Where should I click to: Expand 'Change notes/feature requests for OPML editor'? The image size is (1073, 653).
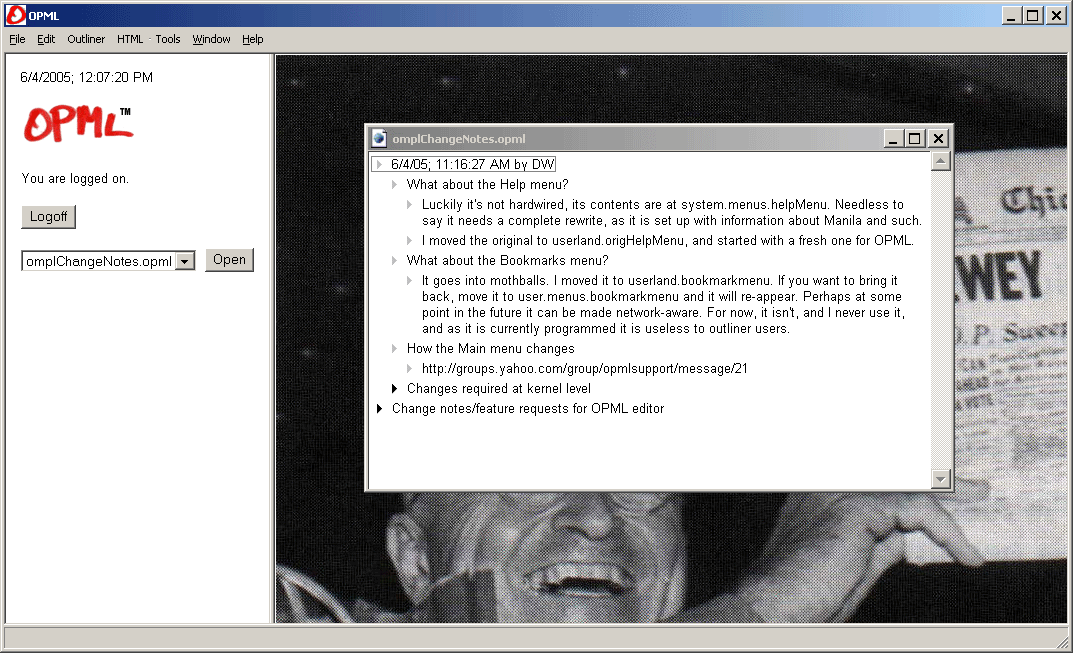380,409
